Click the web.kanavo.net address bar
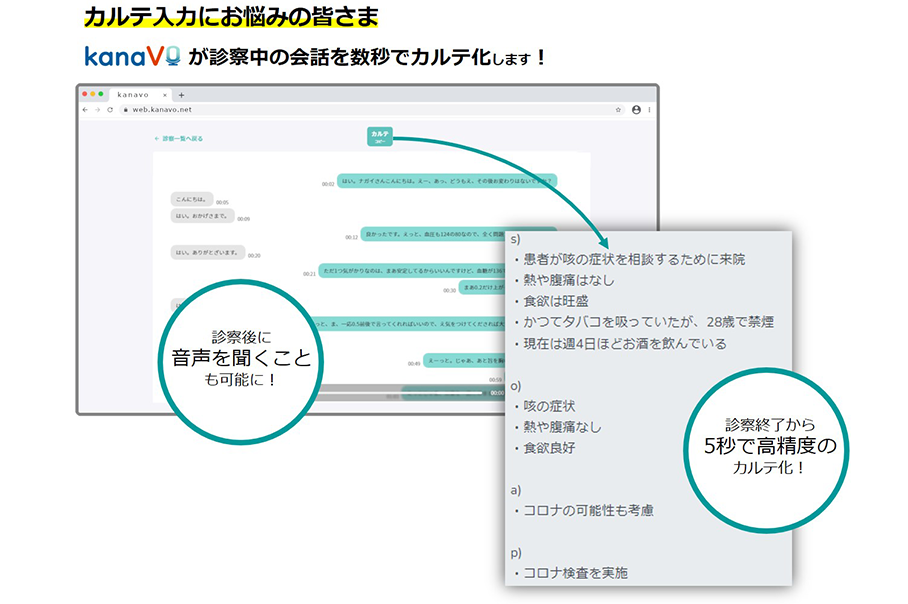This screenshot has height=604, width=908. point(371,109)
